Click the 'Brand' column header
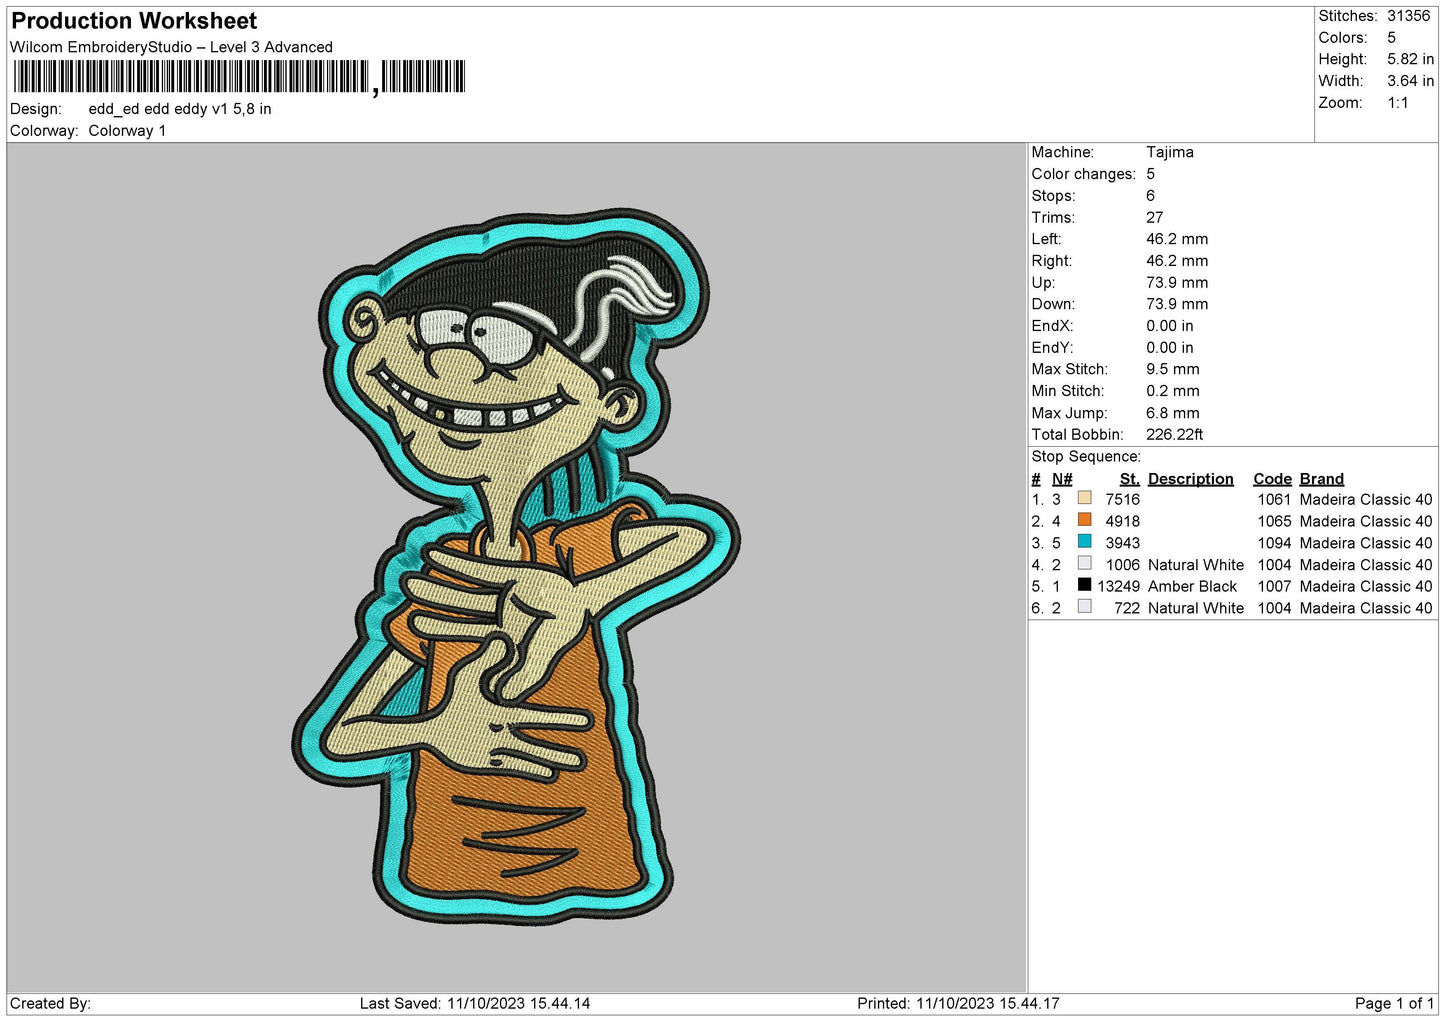 click(x=1321, y=479)
